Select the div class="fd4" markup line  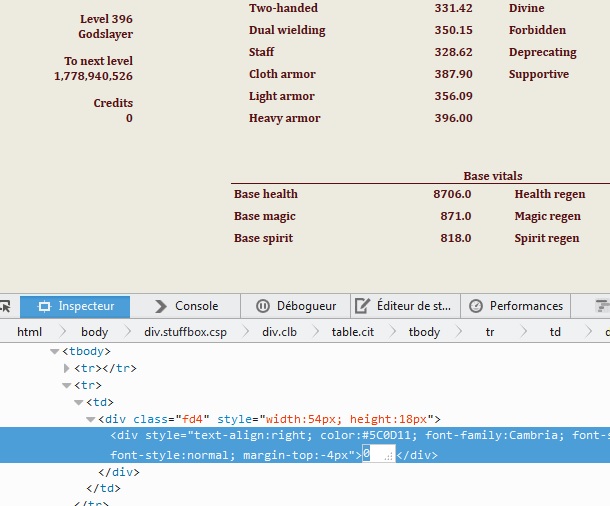[x=269, y=419]
